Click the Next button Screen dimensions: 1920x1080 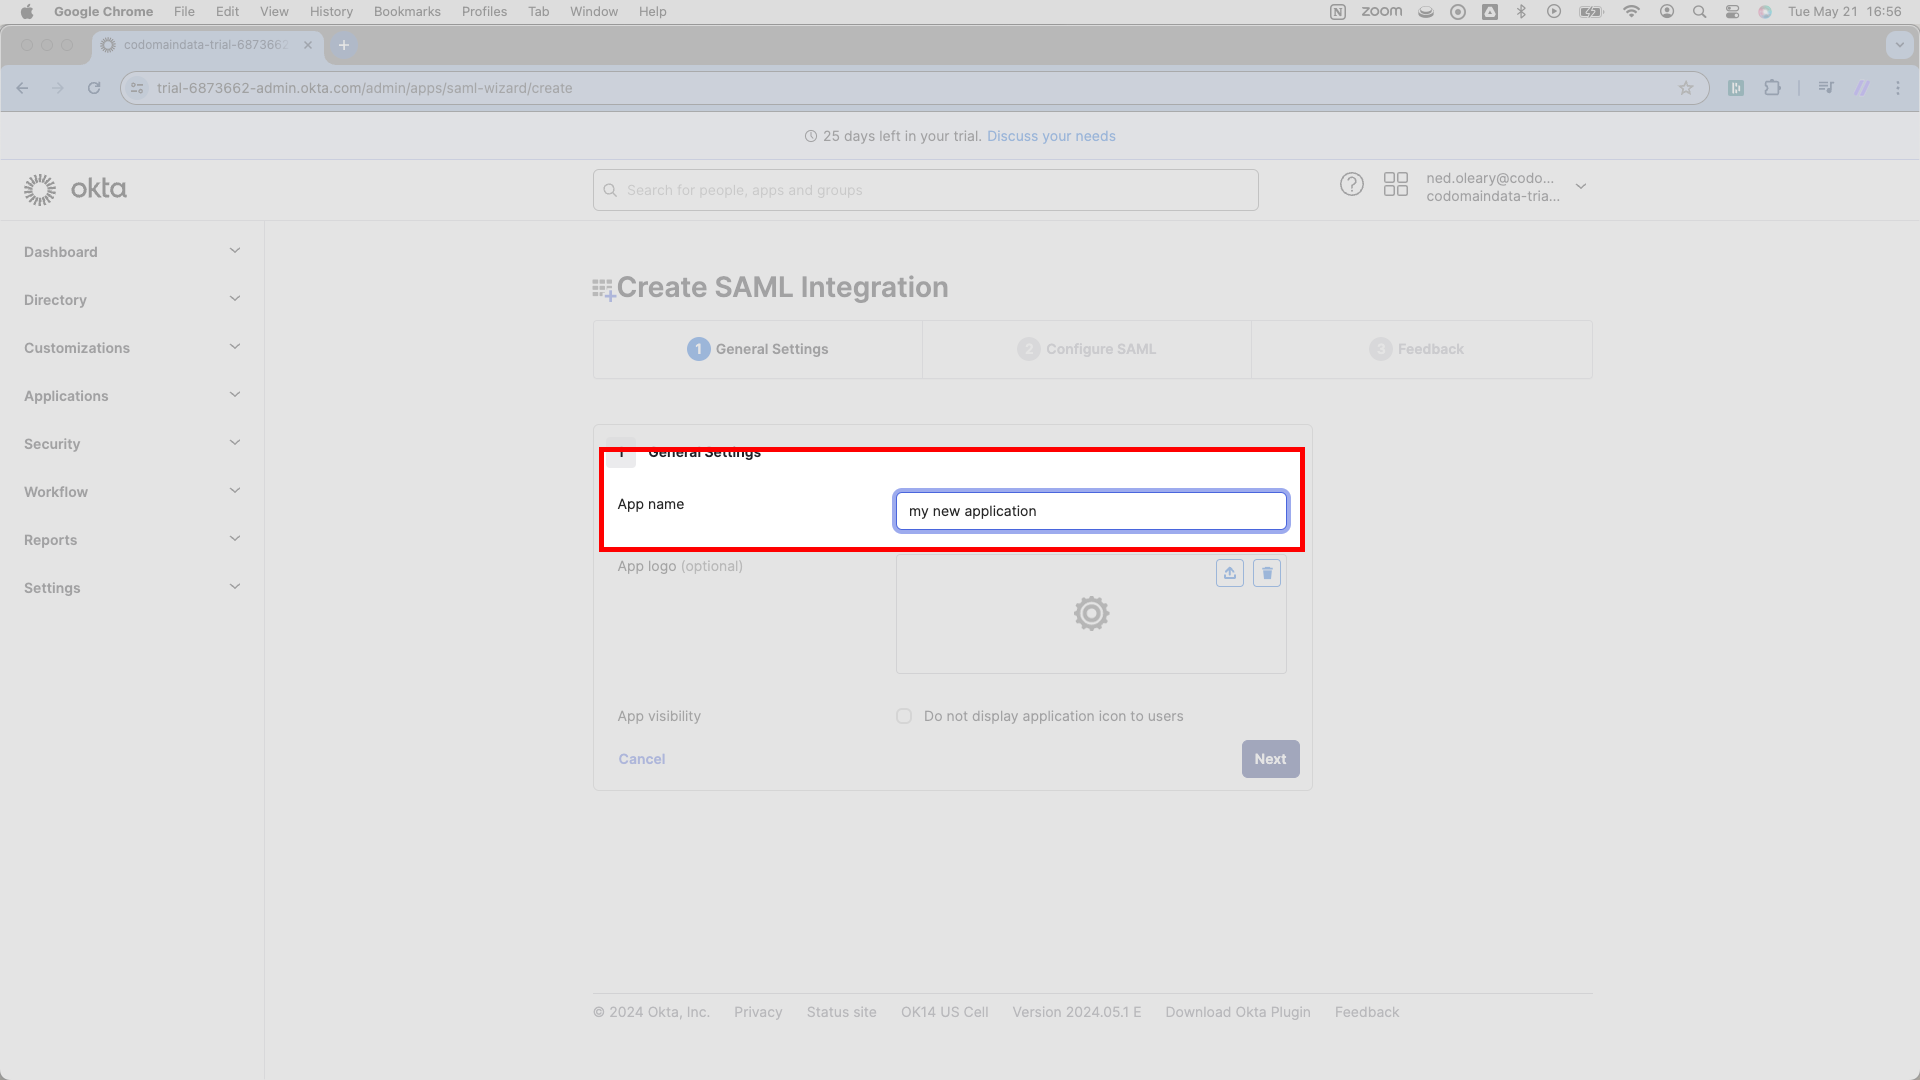(x=1271, y=759)
